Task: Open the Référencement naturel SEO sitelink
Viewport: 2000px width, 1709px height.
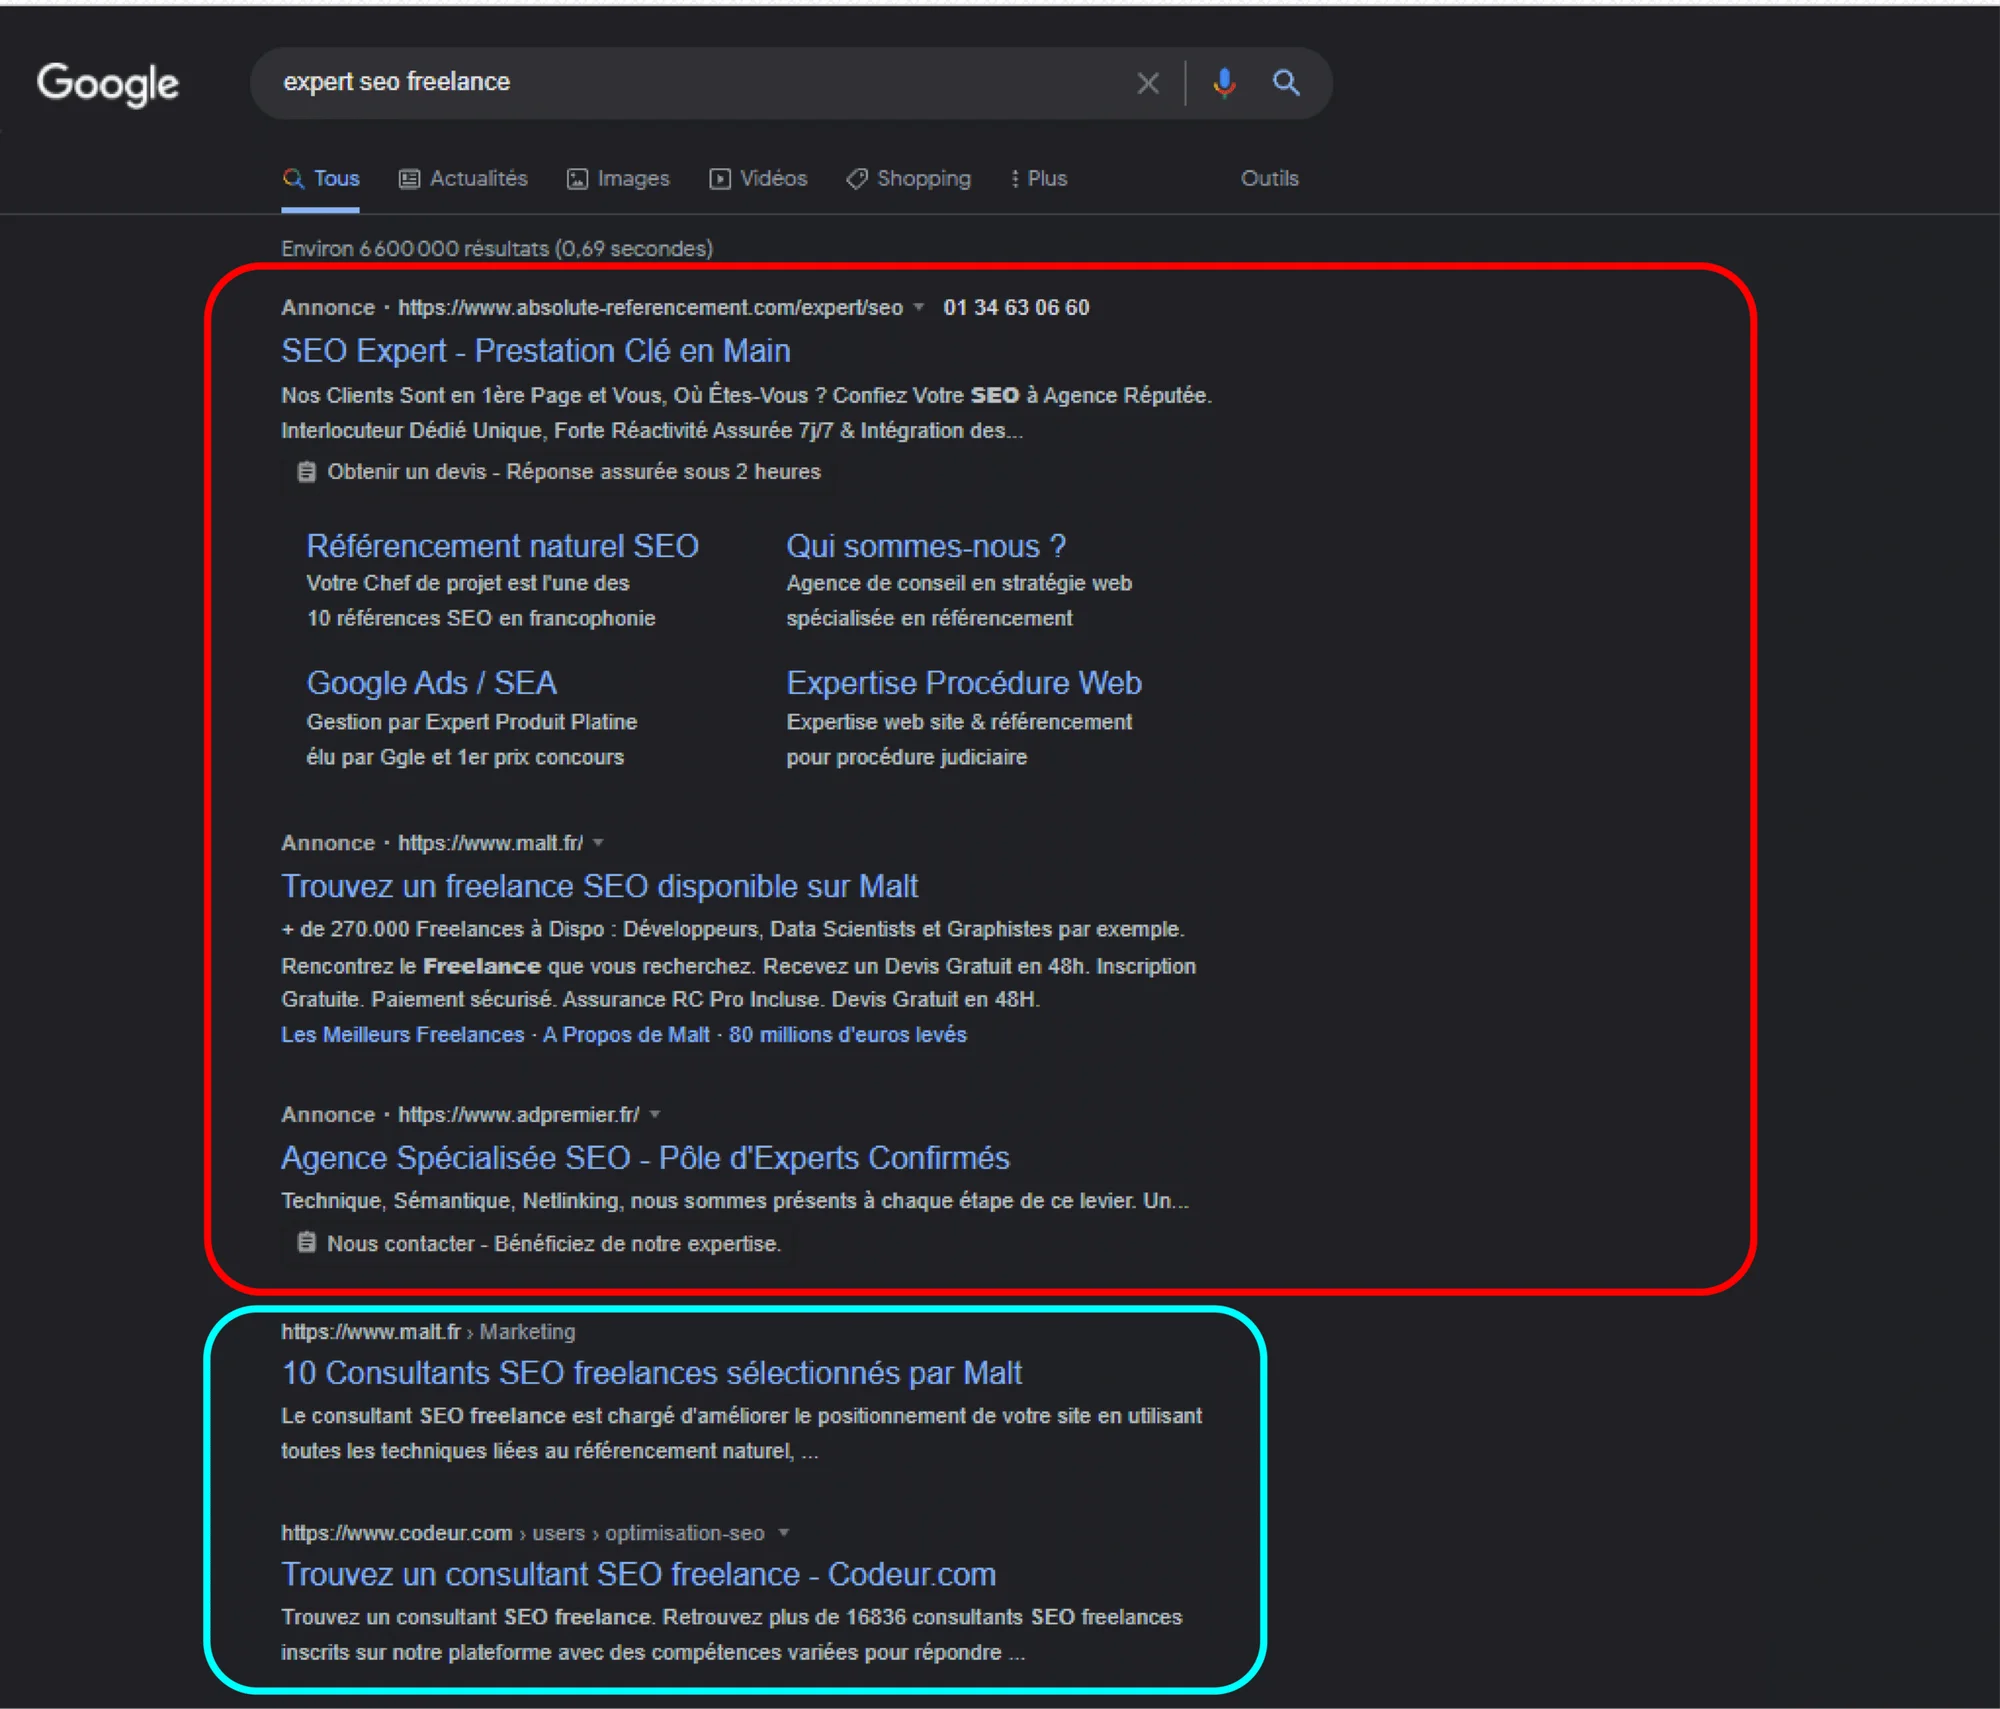Action: tap(502, 546)
